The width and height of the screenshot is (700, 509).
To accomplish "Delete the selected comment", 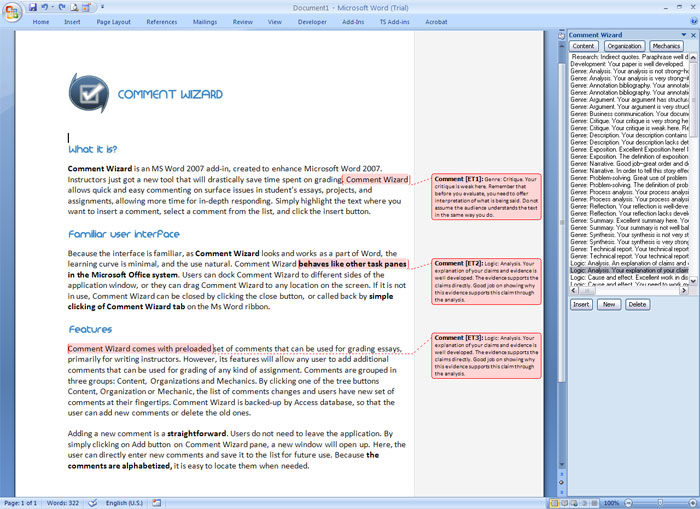I will point(637,305).
